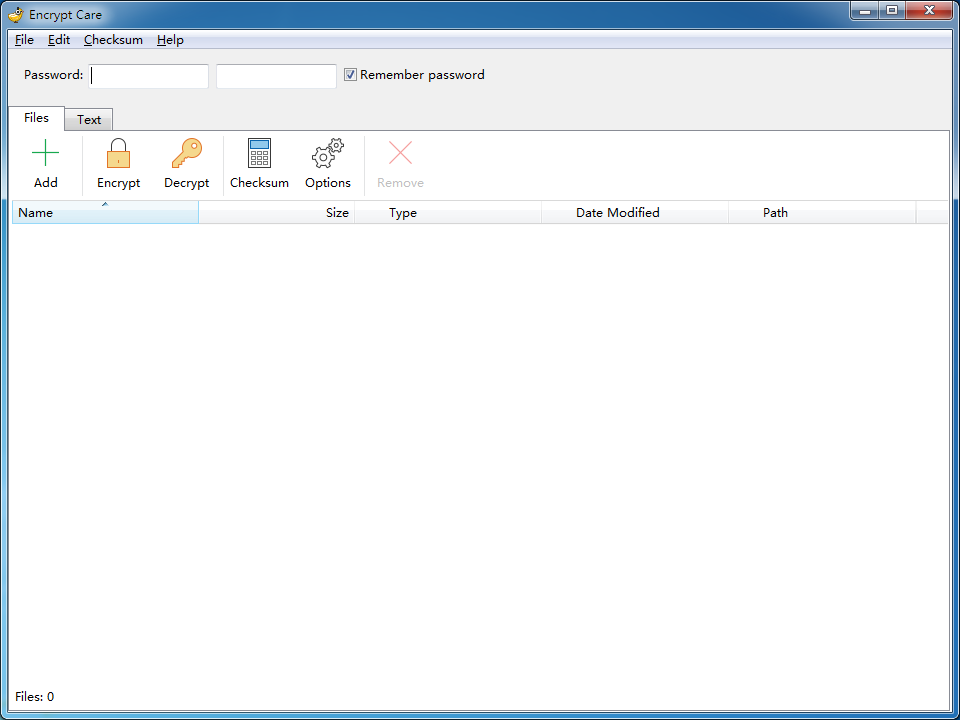Toggle the Remember password checkbox
Viewport: 960px width, 720px height.
click(350, 75)
